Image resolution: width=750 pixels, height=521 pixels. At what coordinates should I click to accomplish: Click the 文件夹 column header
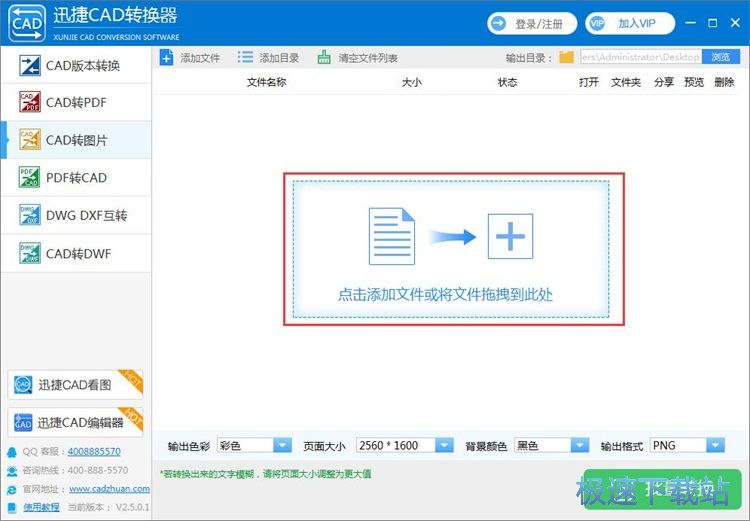coord(626,82)
